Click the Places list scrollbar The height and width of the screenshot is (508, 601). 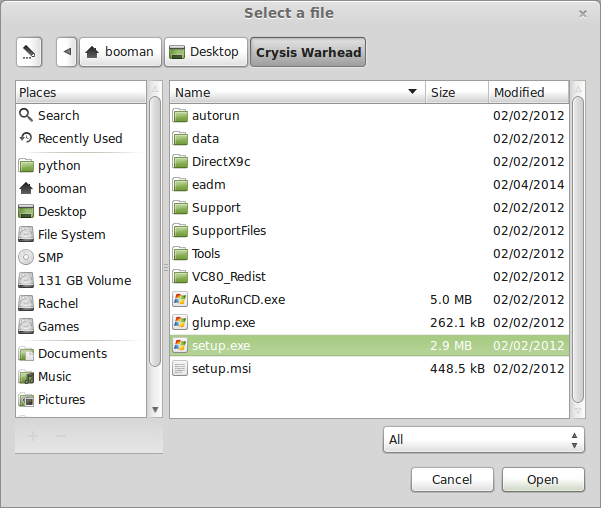click(x=155, y=232)
